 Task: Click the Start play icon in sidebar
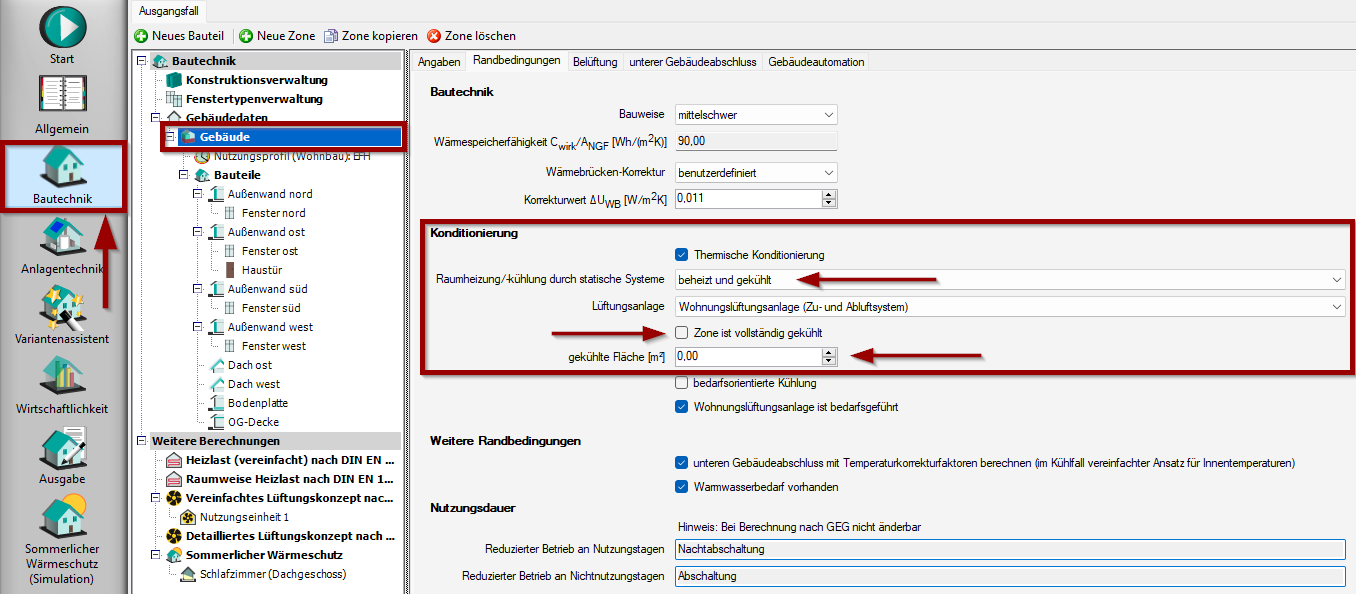(62, 26)
